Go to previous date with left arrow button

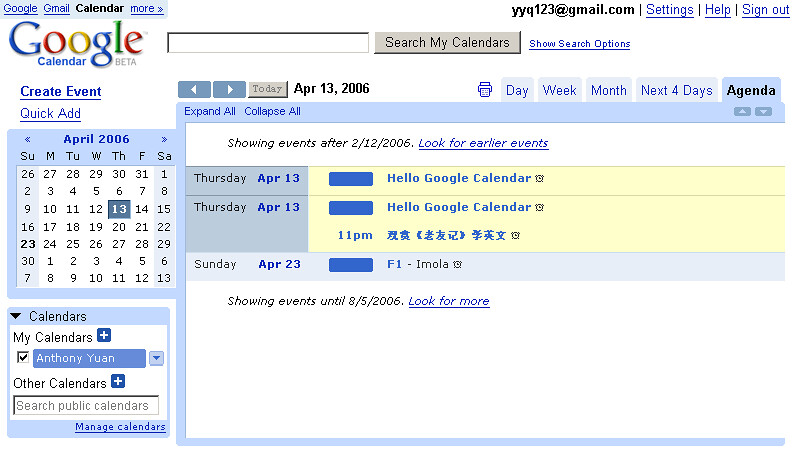point(194,89)
